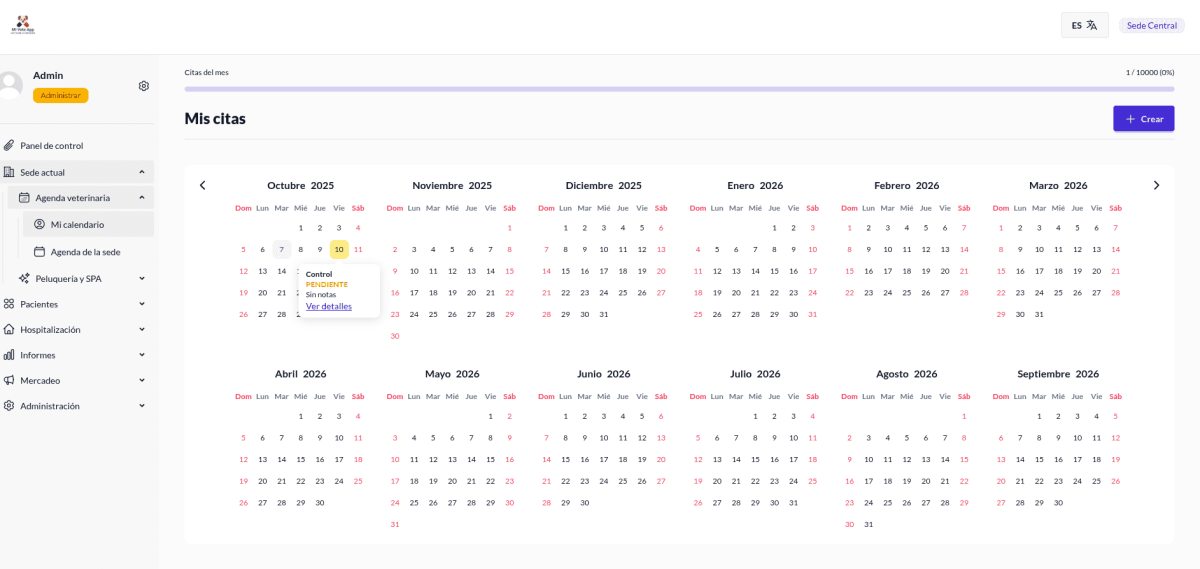
Task: Click the settings gear next to Admin
Action: pos(144,86)
